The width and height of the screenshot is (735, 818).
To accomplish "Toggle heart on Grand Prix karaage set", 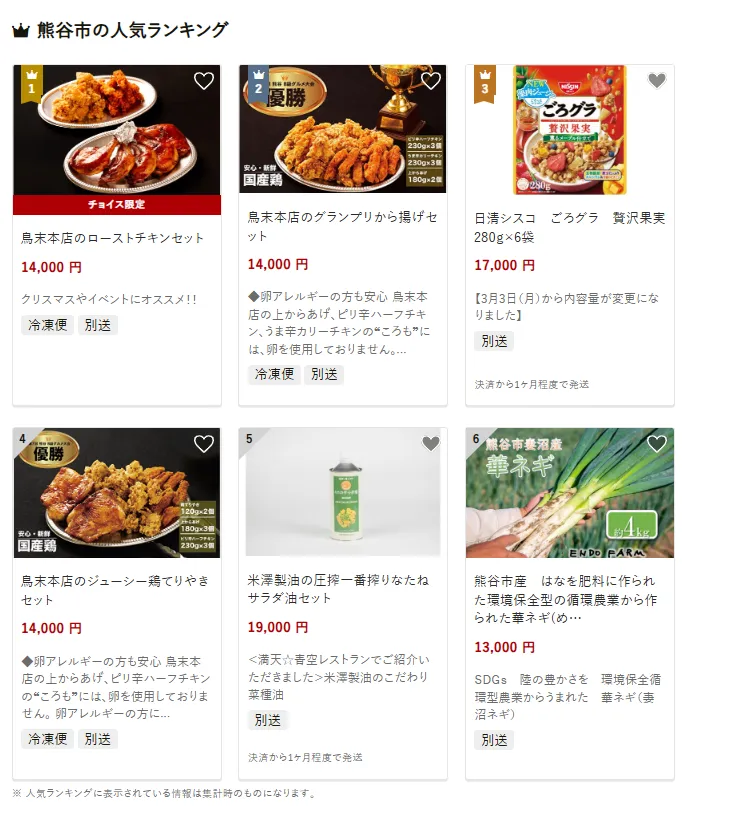I will 430,81.
